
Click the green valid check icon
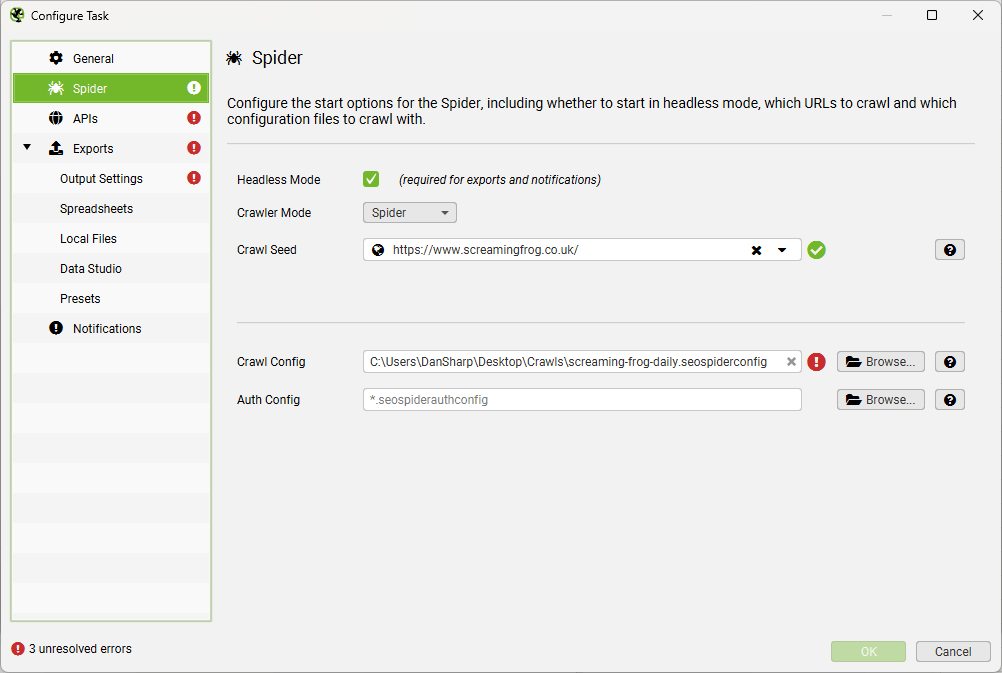[817, 250]
